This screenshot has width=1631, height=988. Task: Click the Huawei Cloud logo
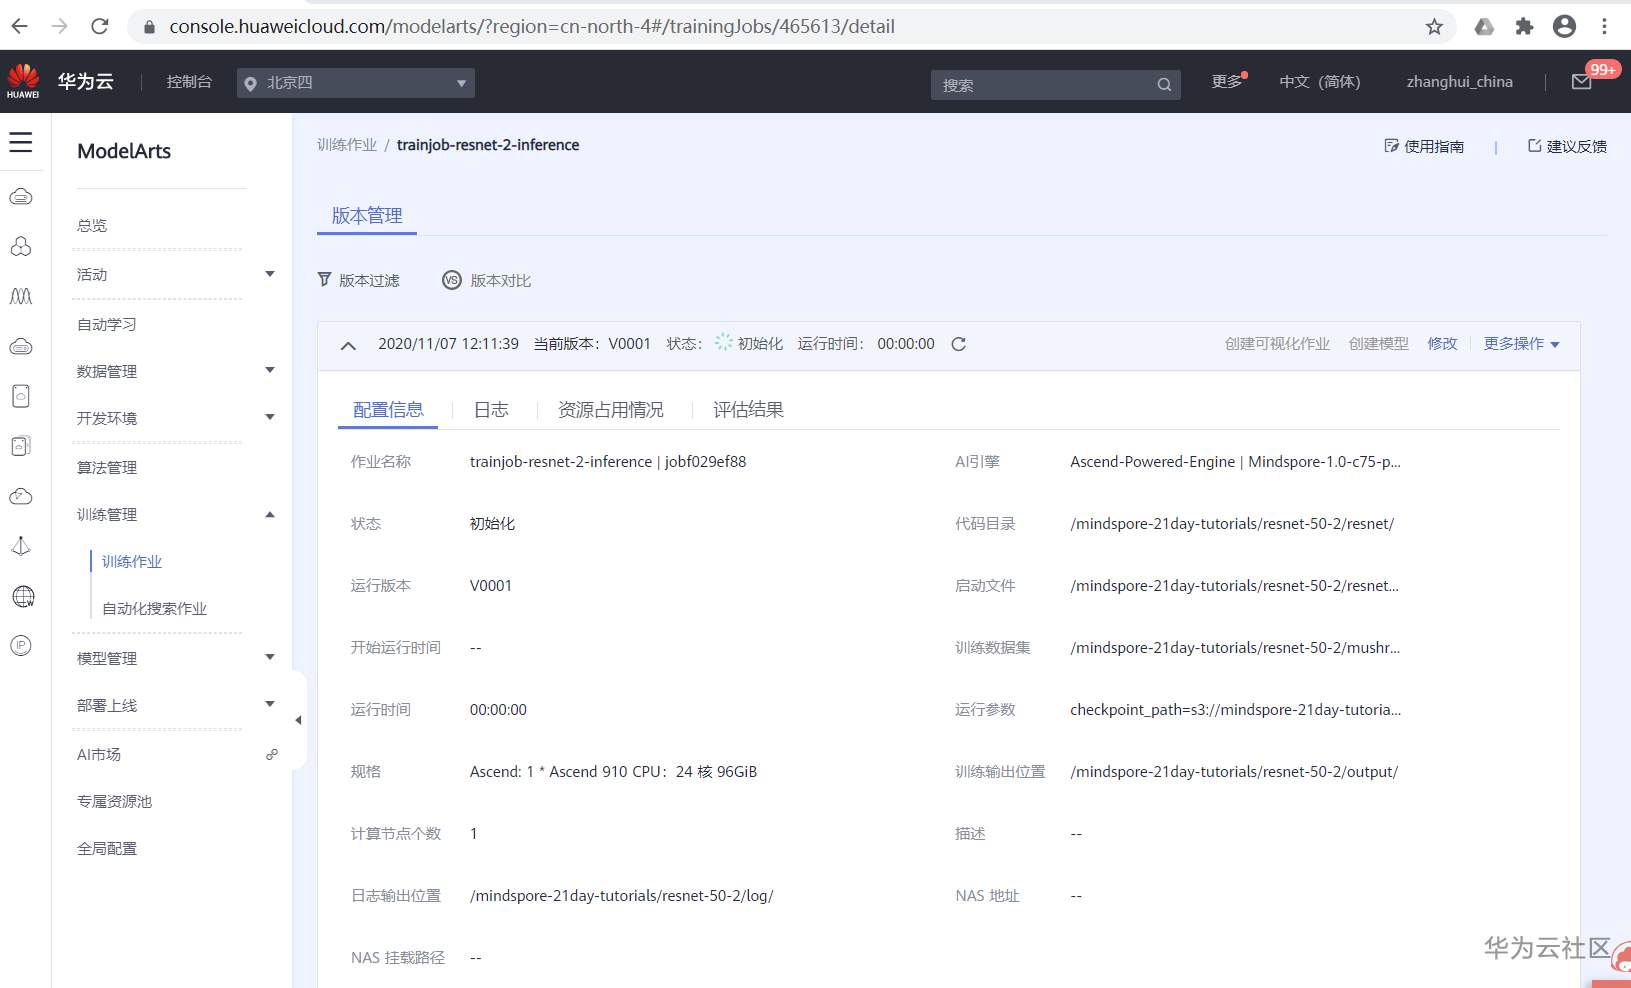[x=23, y=81]
